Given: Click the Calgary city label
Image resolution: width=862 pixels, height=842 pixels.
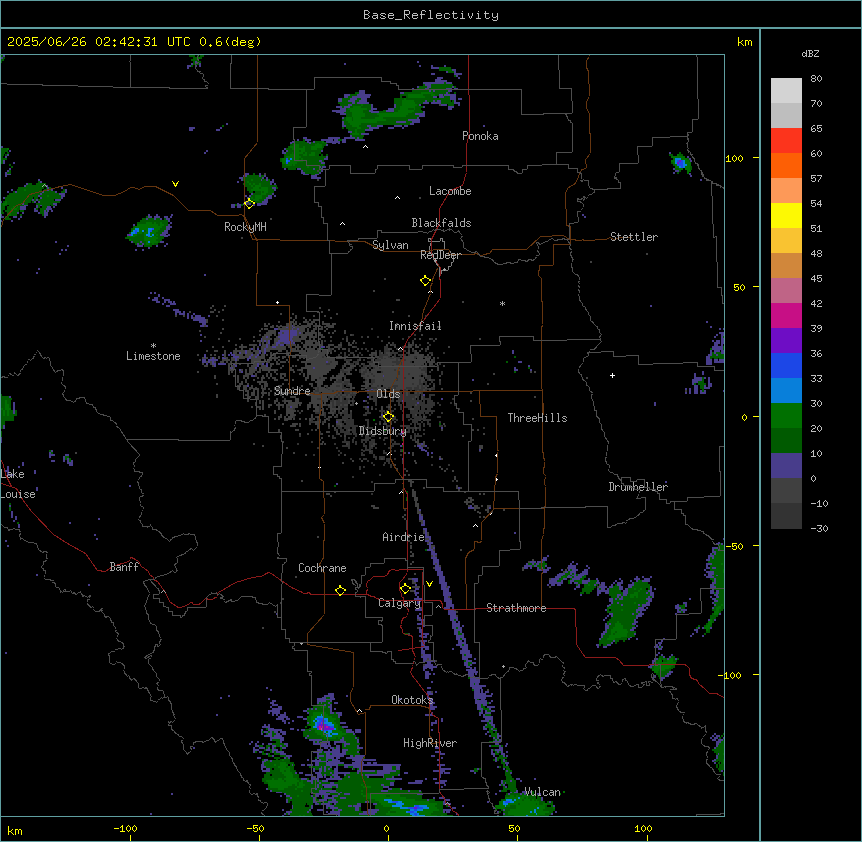Looking at the screenshot, I should pyautogui.click(x=400, y=603).
